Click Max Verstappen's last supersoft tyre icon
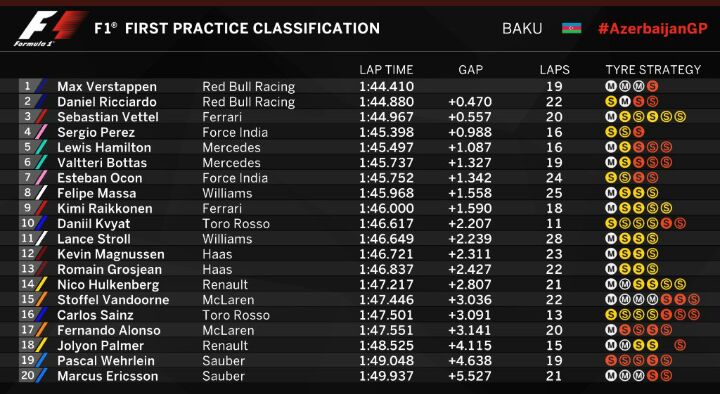 (x=652, y=86)
